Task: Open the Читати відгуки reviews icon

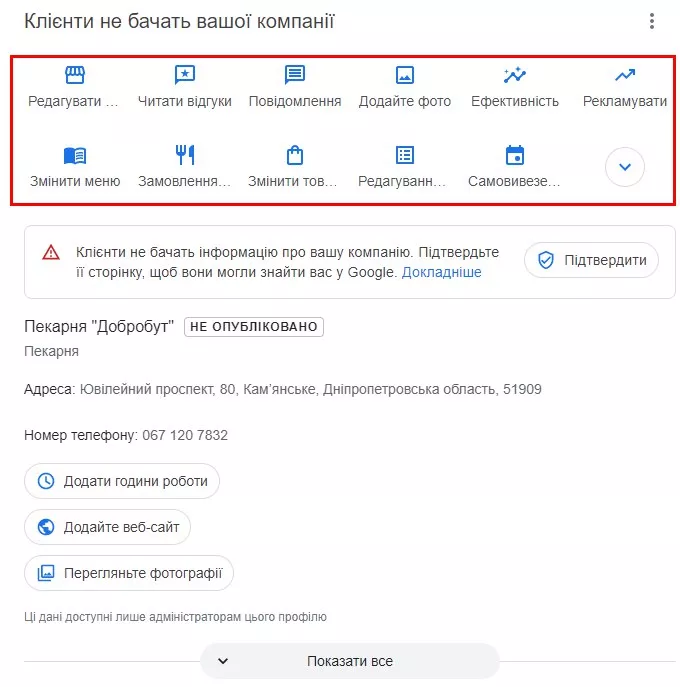Action: (x=184, y=75)
